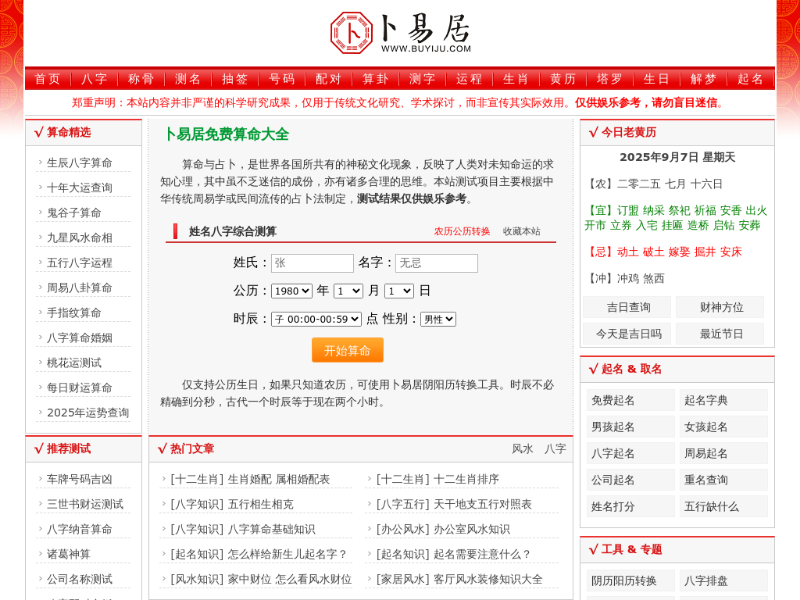Open the 风水 category link in 热门文章
This screenshot has height=600, width=800.
522,449
